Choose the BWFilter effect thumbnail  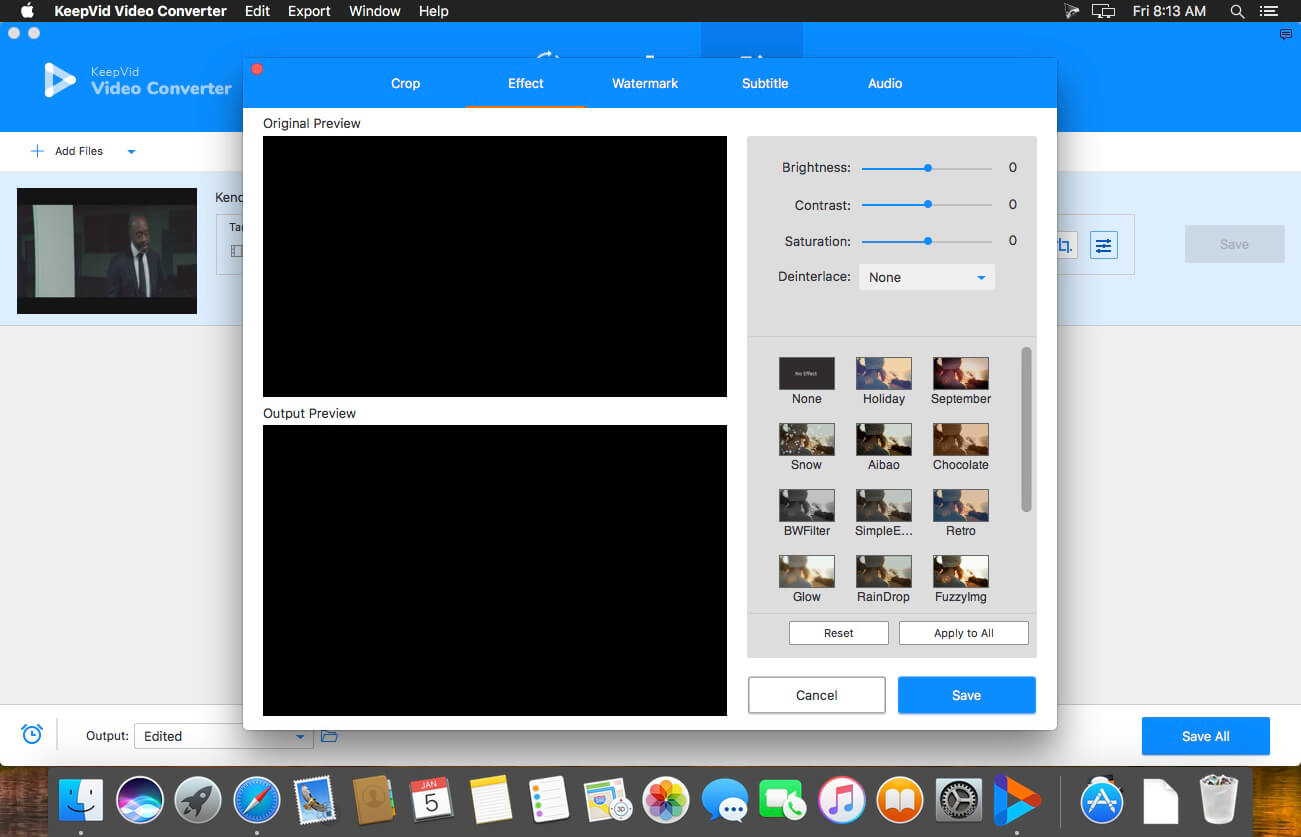point(807,505)
